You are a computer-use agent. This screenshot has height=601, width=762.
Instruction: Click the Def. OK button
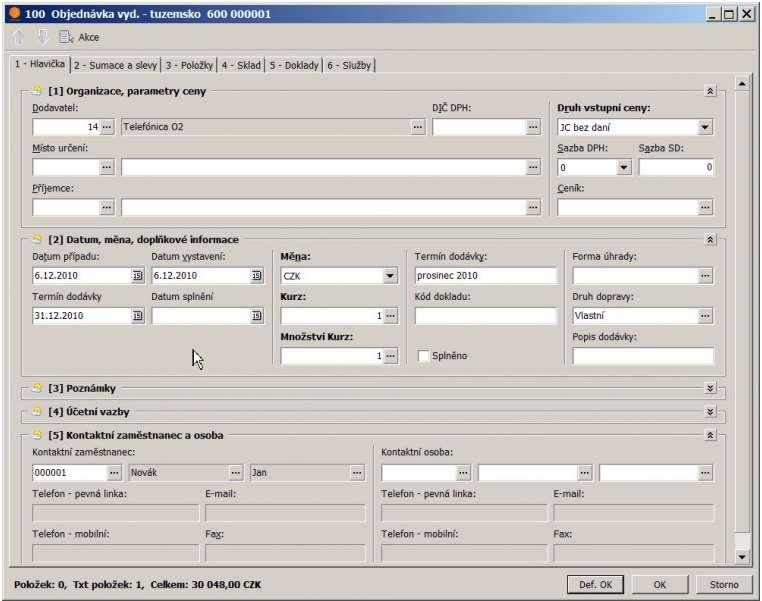pyautogui.click(x=595, y=584)
